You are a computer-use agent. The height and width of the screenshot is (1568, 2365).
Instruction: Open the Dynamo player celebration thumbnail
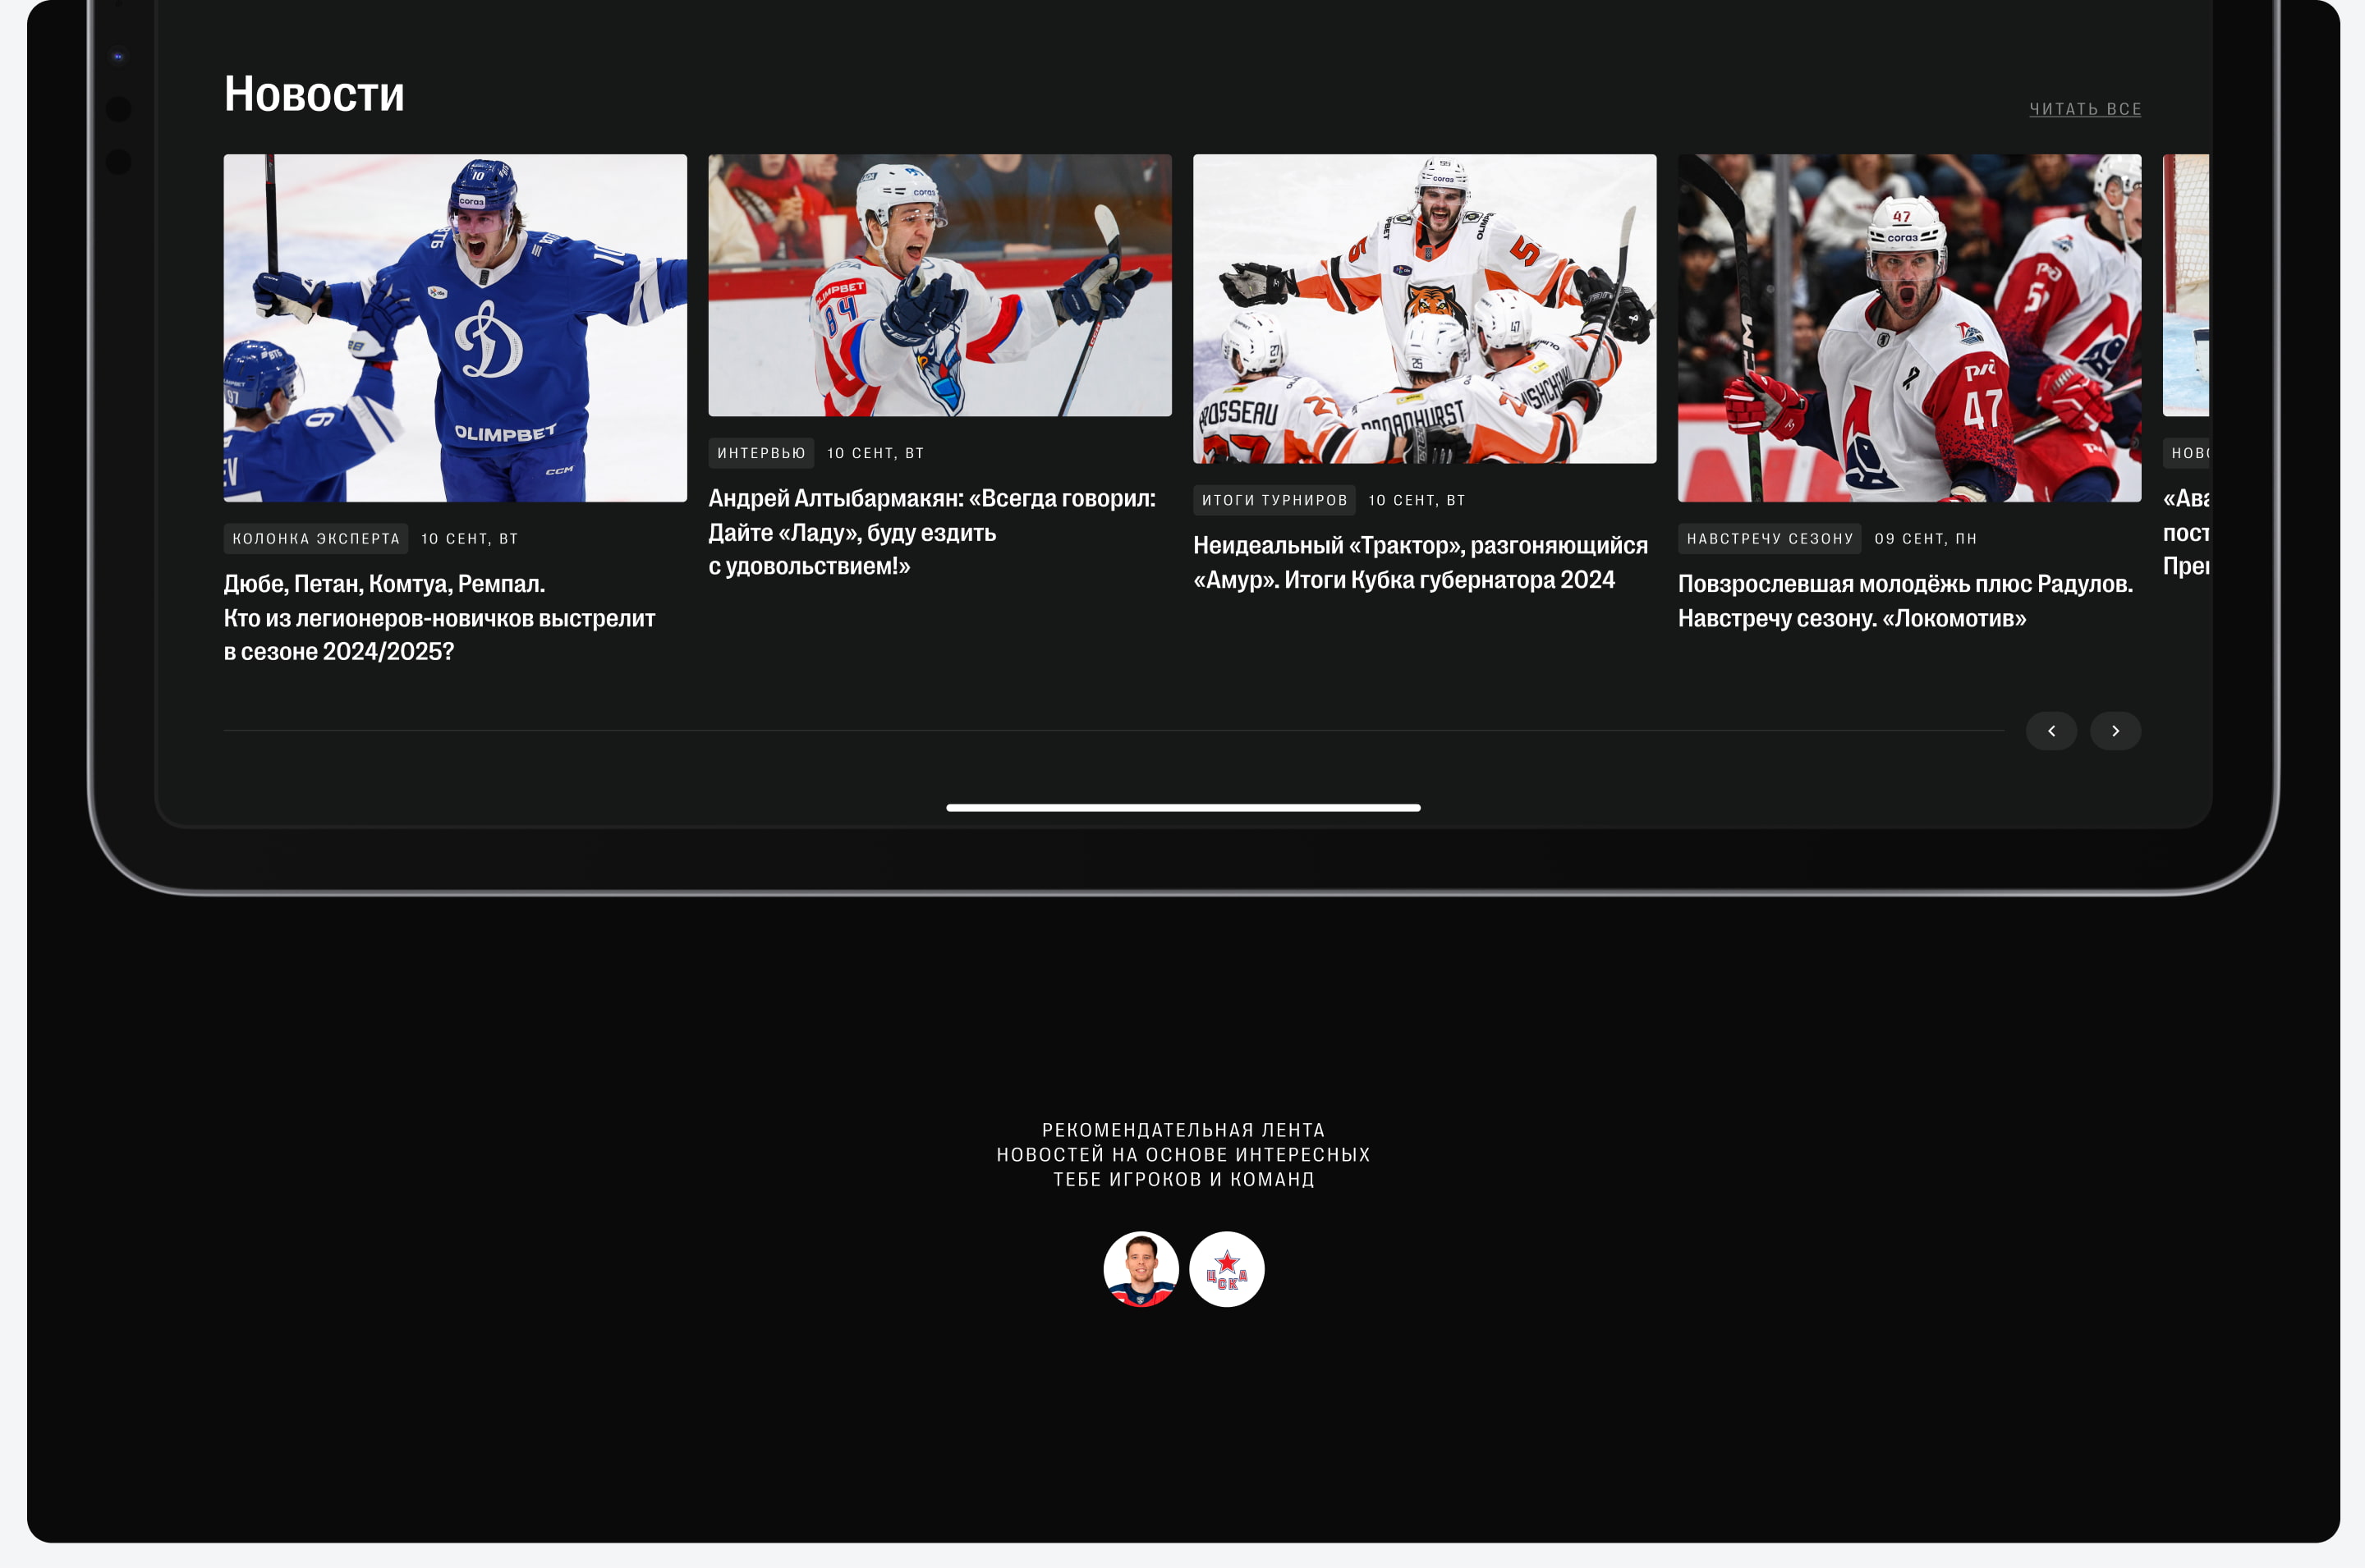(x=455, y=328)
